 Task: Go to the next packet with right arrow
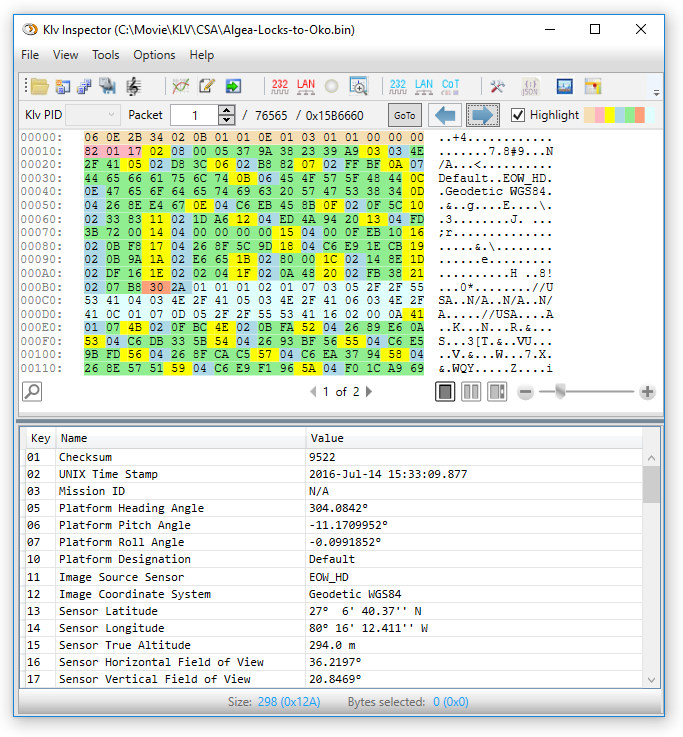[483, 115]
